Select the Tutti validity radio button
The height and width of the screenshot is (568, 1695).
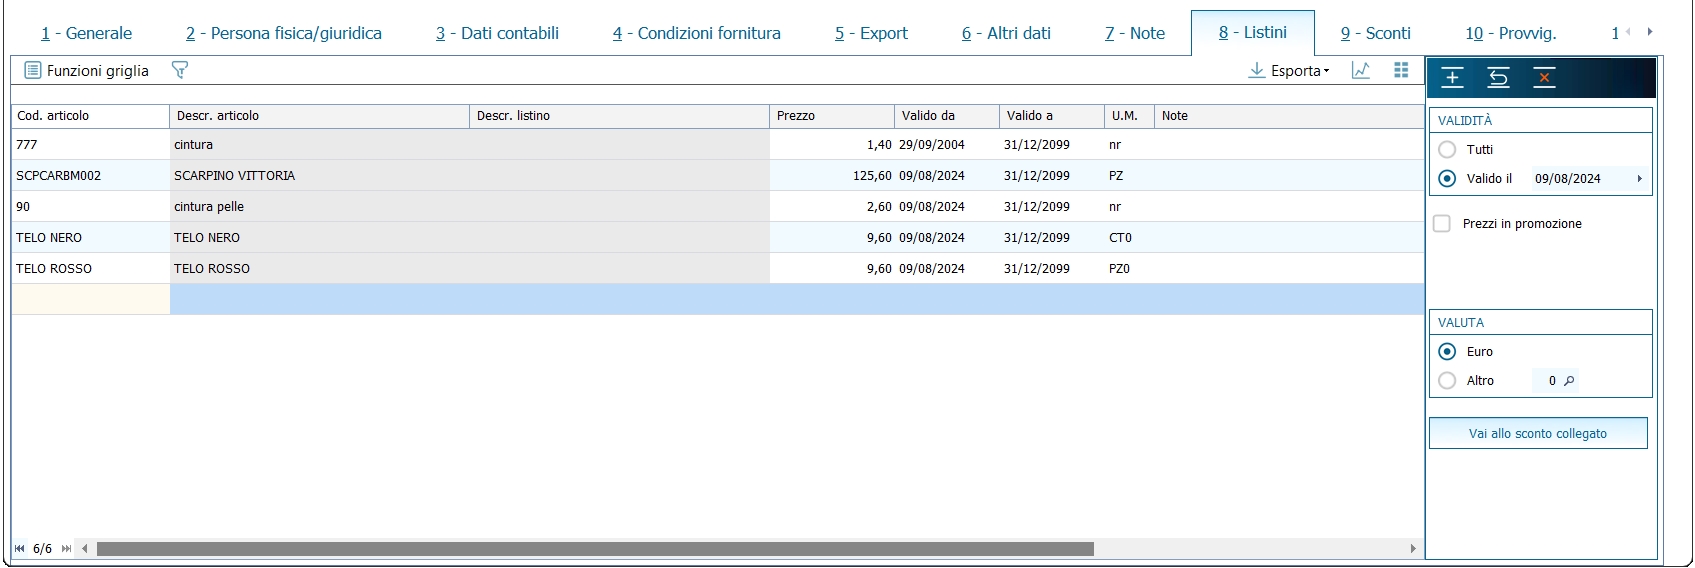[x=1447, y=150]
